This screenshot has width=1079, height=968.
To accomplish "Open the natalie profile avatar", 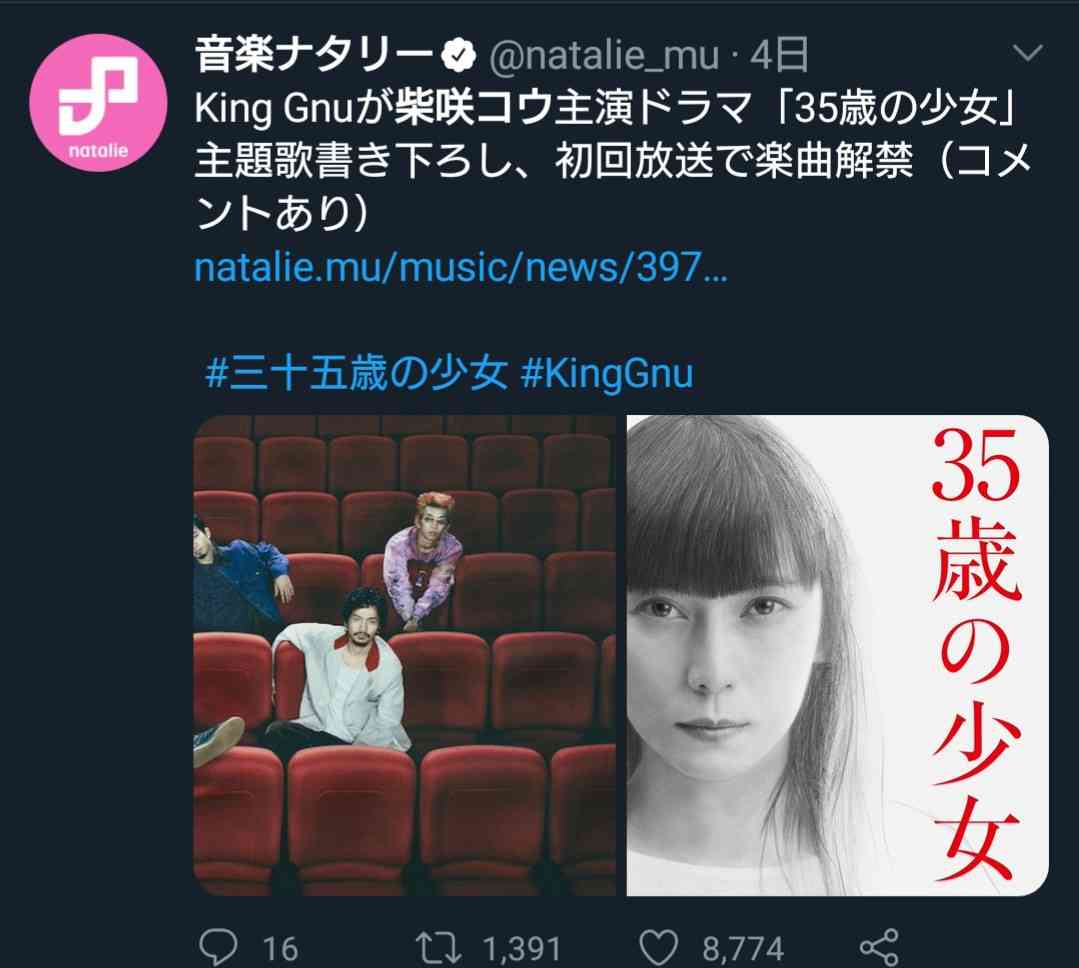I will pos(98,103).
